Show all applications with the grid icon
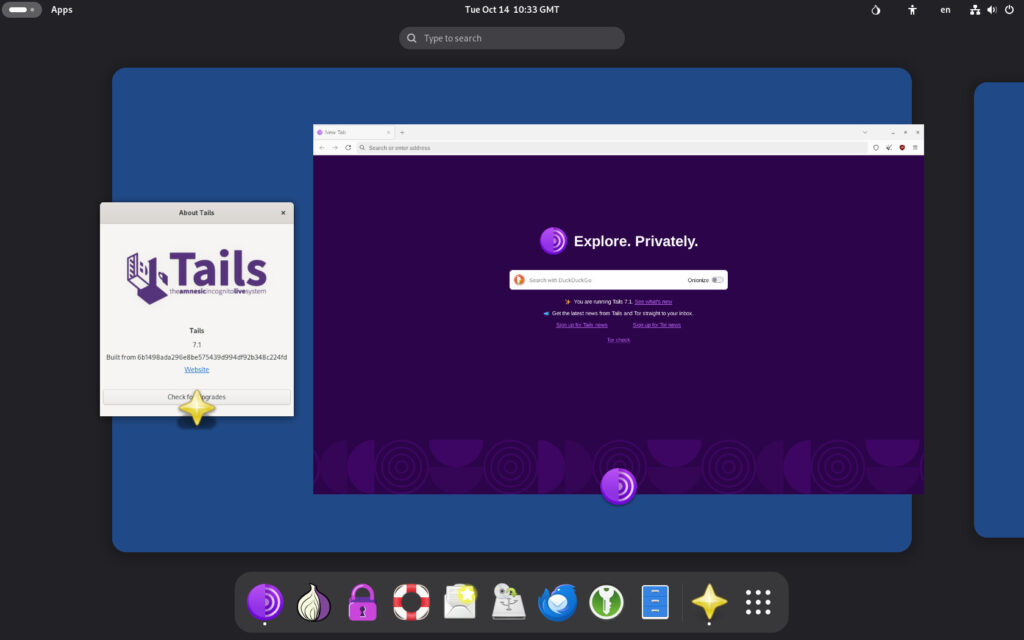This screenshot has height=640, width=1024. click(x=757, y=601)
